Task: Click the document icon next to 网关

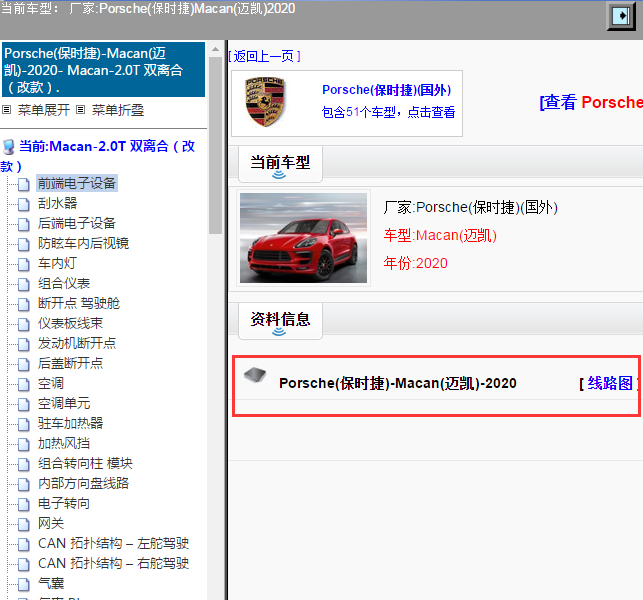Action: click(24, 524)
